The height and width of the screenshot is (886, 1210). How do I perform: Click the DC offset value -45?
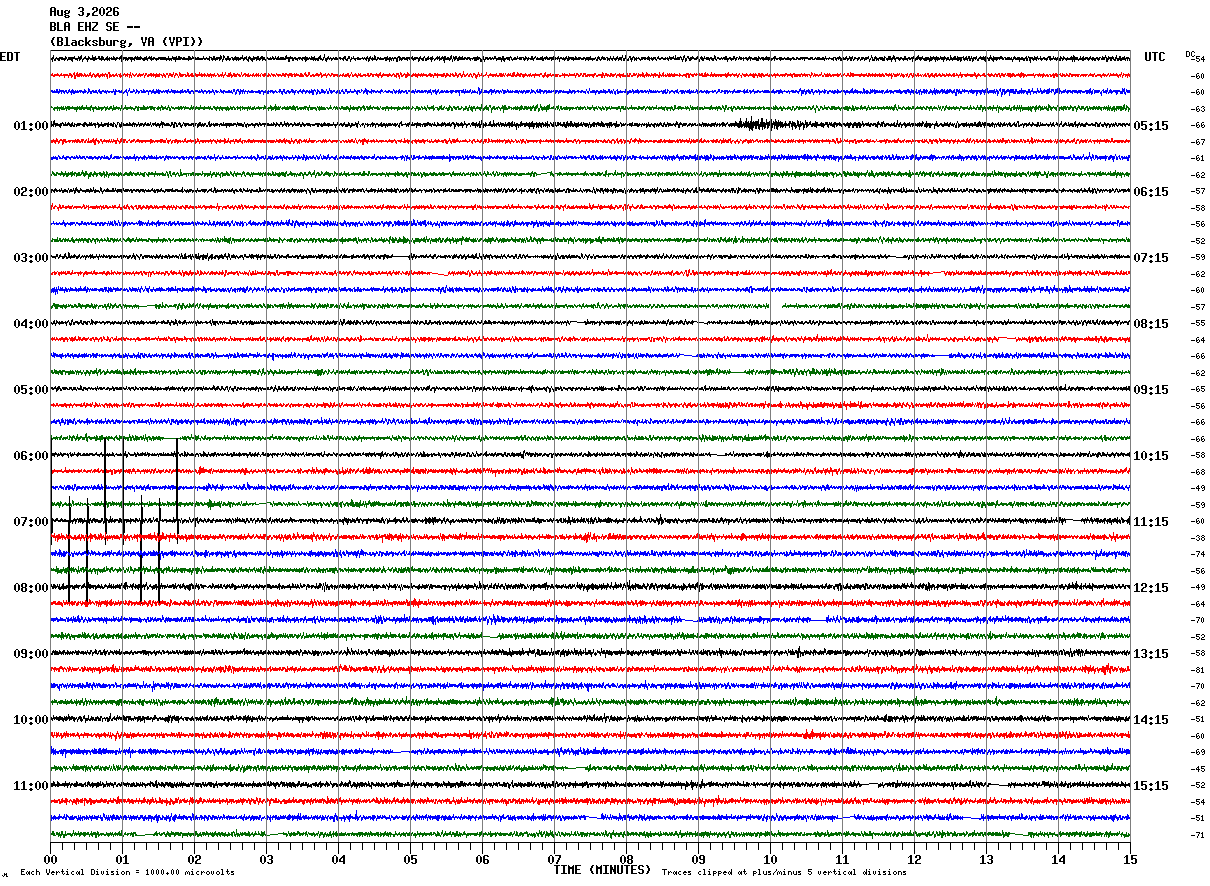click(1198, 769)
